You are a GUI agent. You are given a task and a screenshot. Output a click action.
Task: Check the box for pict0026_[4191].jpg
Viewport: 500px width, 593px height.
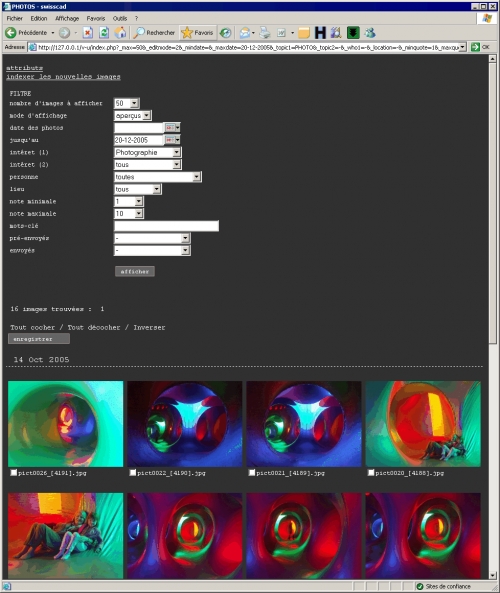point(14,472)
